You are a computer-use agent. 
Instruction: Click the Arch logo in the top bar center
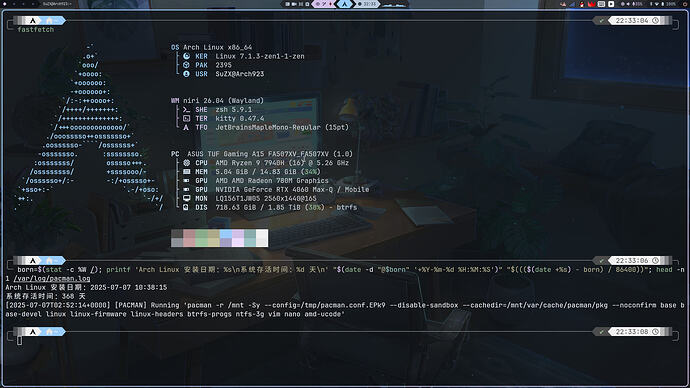[345, 4]
